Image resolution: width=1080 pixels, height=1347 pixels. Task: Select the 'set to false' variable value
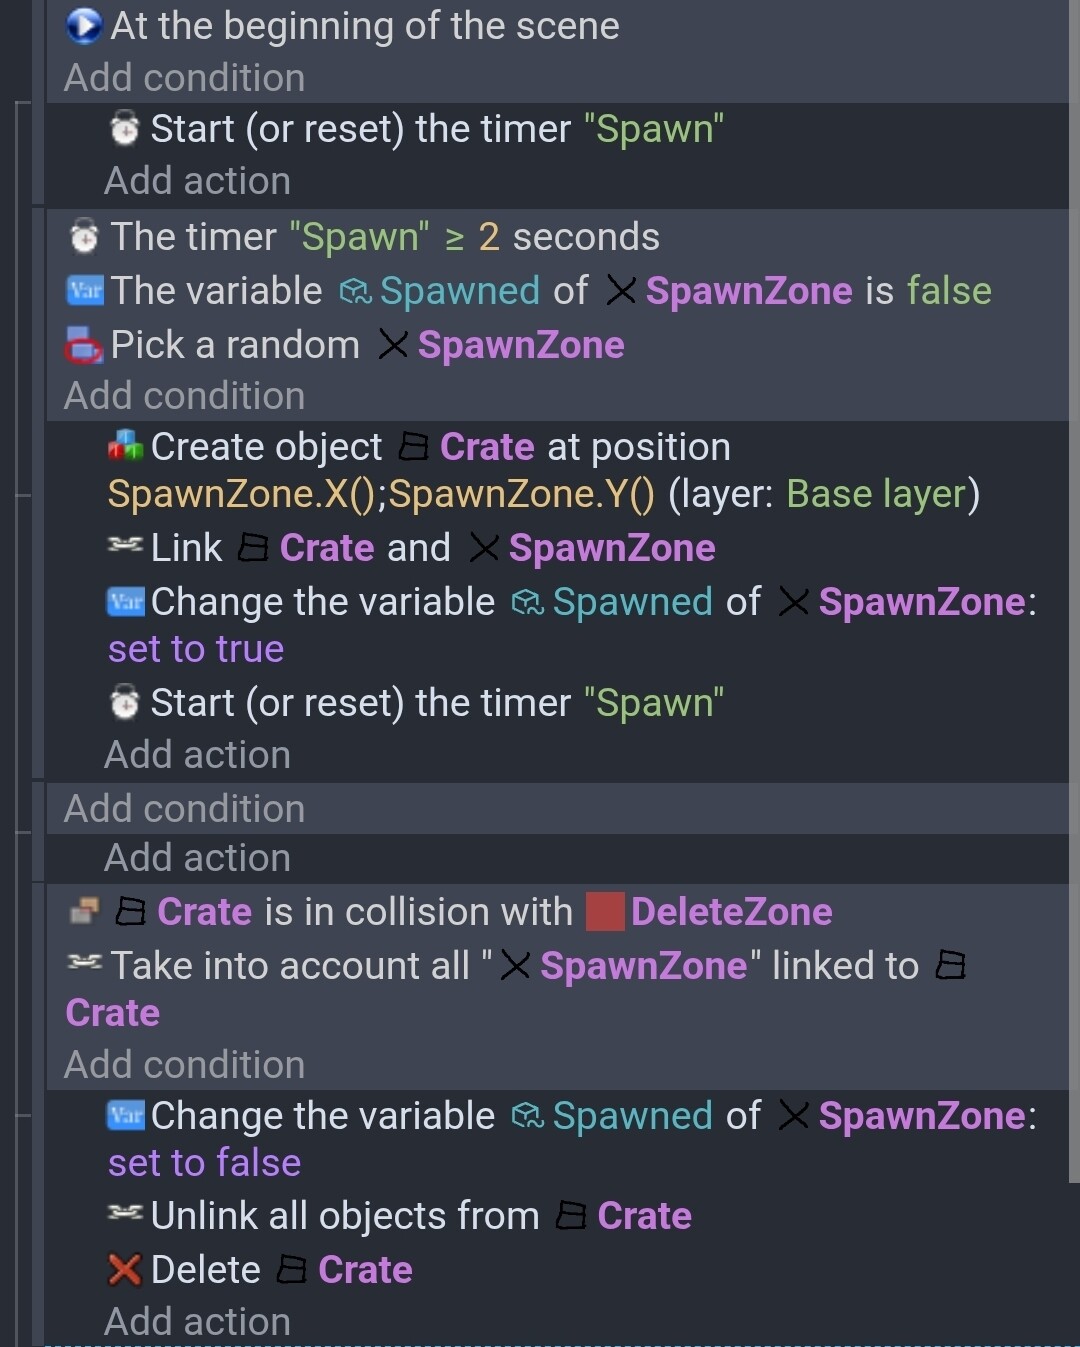point(204,1163)
